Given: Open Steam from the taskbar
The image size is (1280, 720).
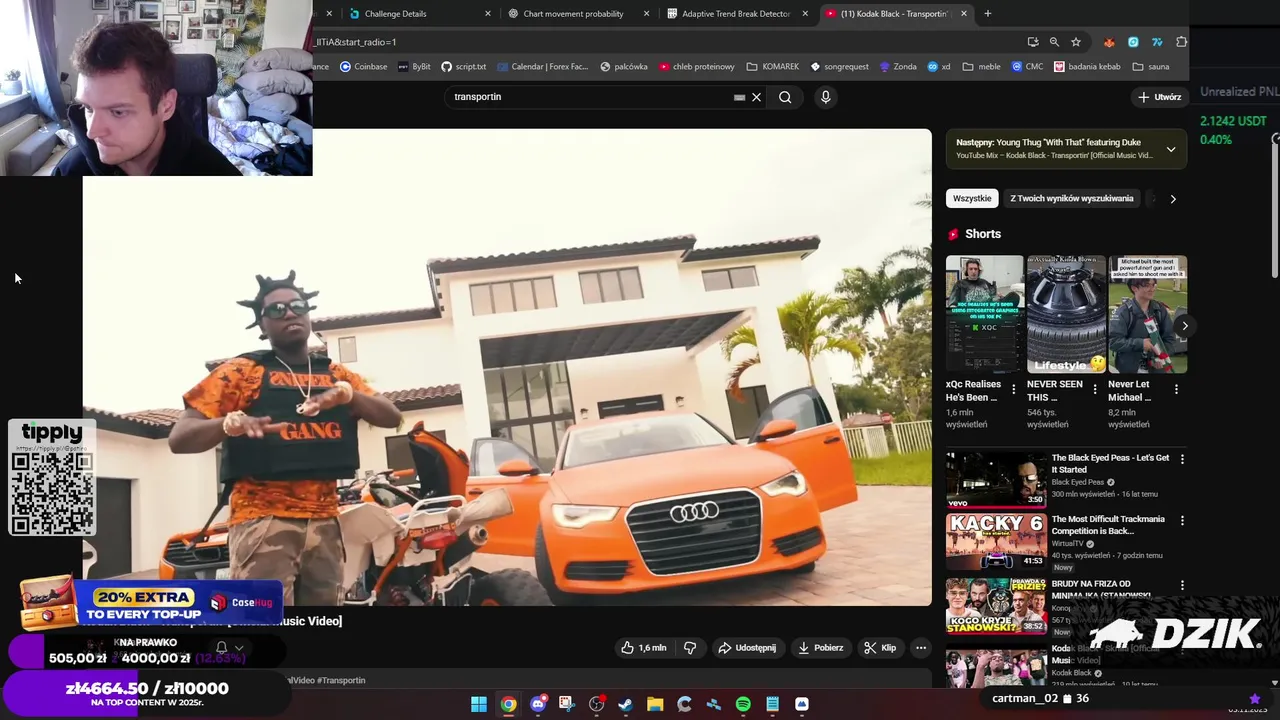Looking at the screenshot, I should click(x=625, y=704).
